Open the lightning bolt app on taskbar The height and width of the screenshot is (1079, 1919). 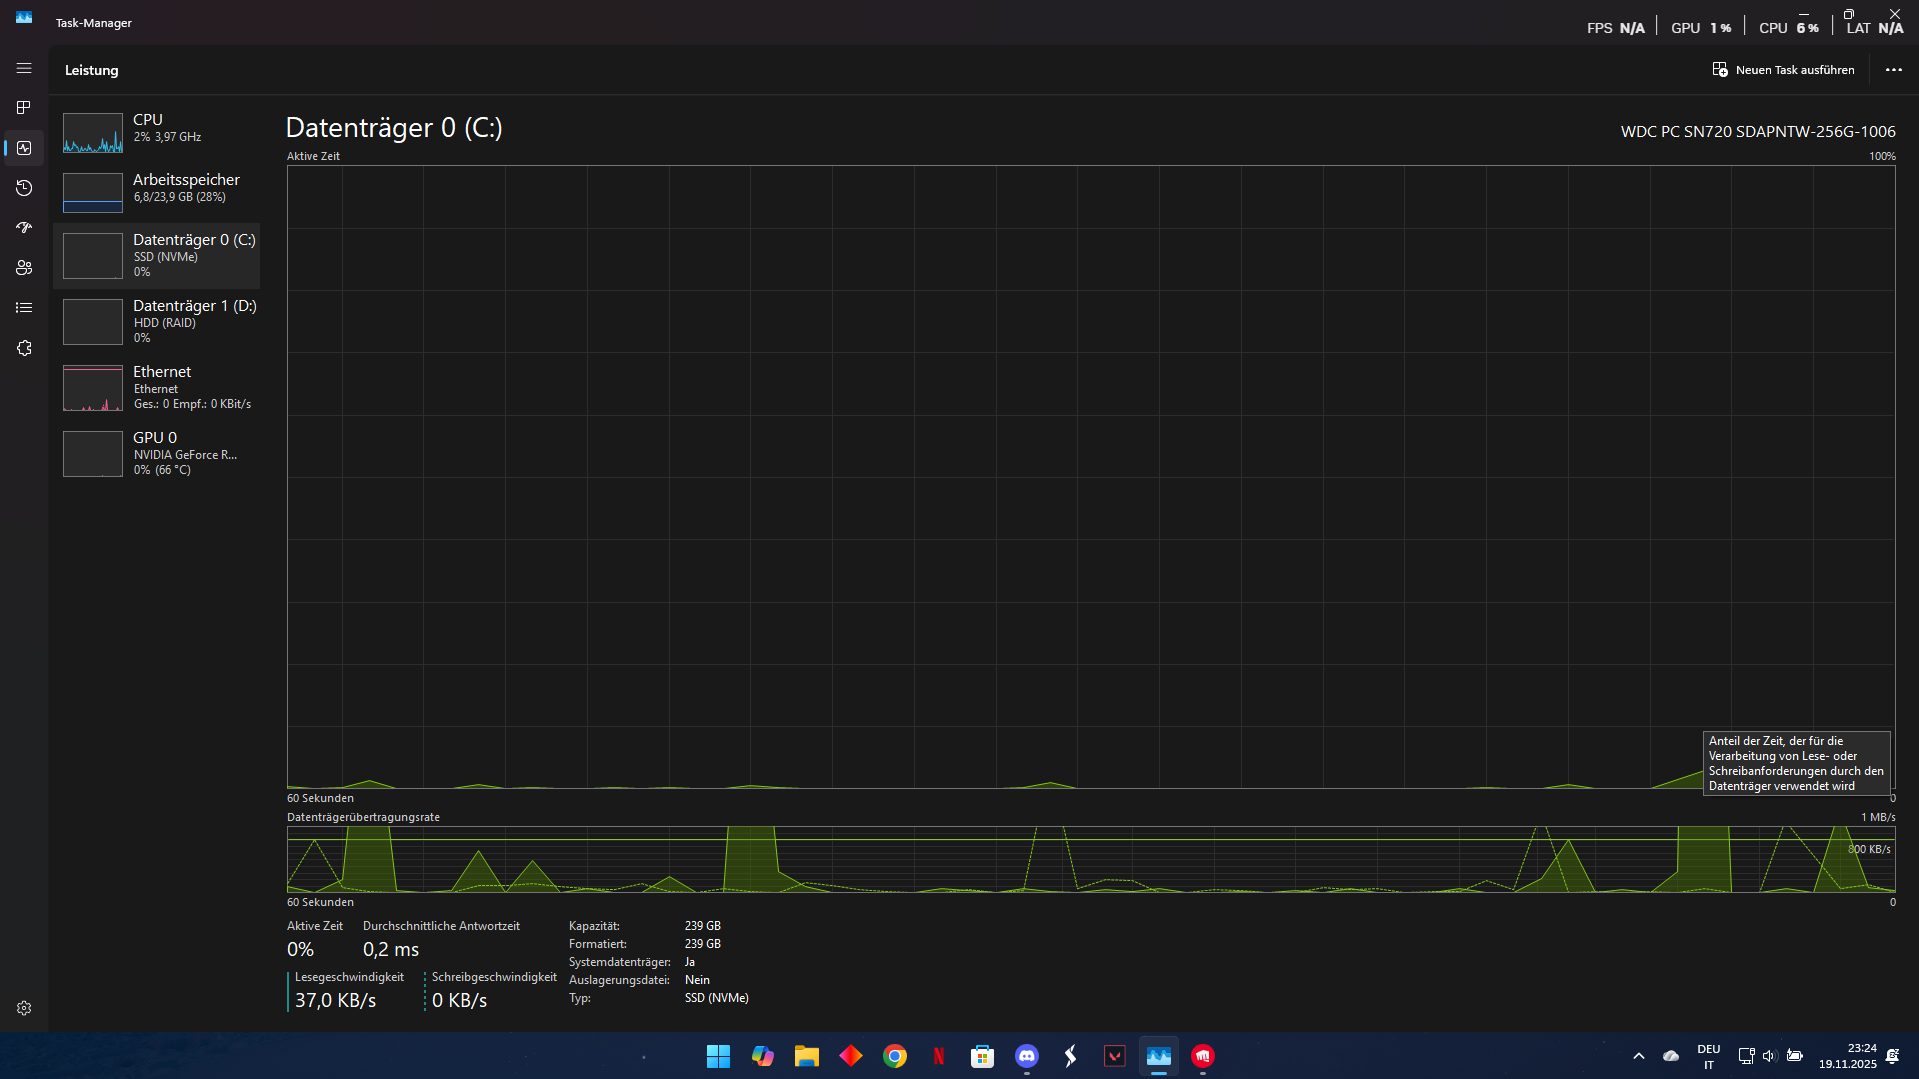pos(1071,1056)
